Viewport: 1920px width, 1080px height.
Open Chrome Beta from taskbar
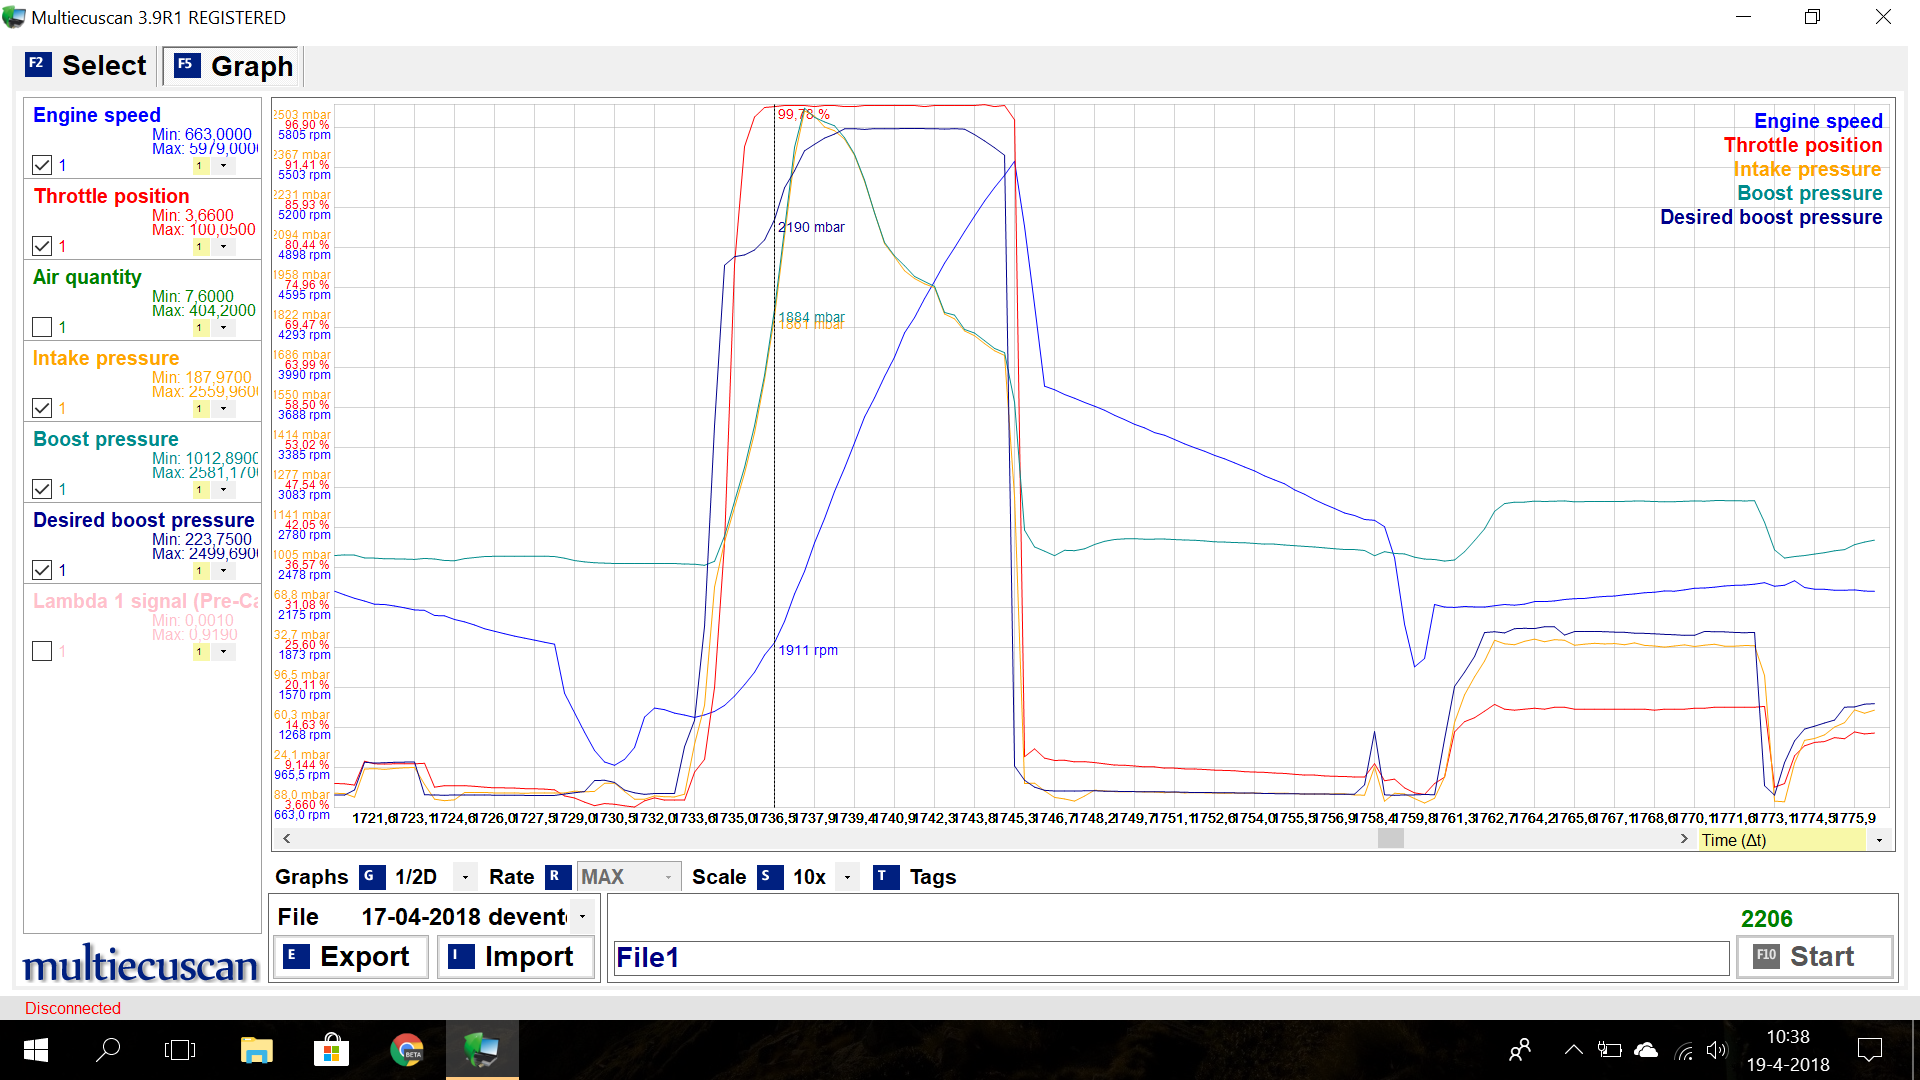pos(407,1050)
